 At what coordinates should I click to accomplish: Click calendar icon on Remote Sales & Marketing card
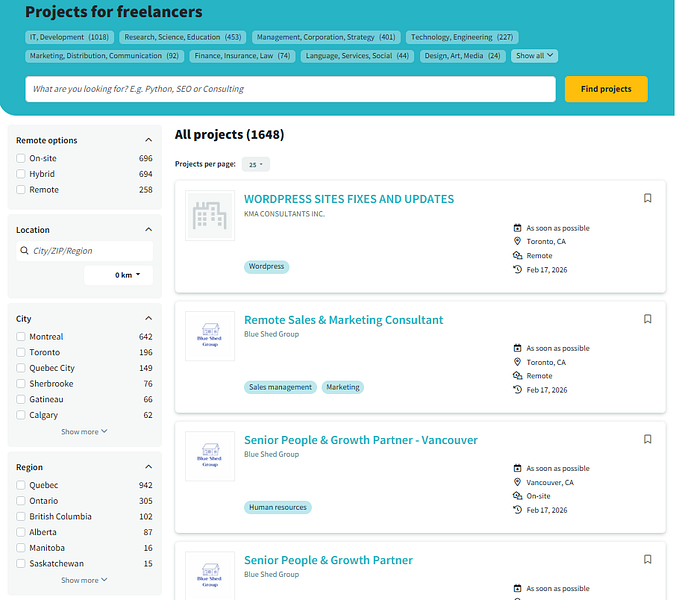pyautogui.click(x=517, y=348)
